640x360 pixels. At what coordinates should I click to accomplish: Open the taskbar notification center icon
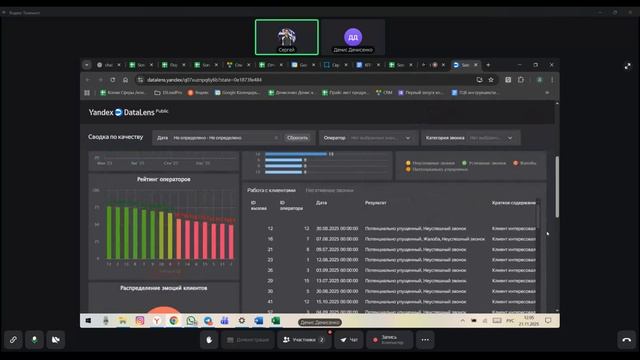pyautogui.click(x=548, y=321)
